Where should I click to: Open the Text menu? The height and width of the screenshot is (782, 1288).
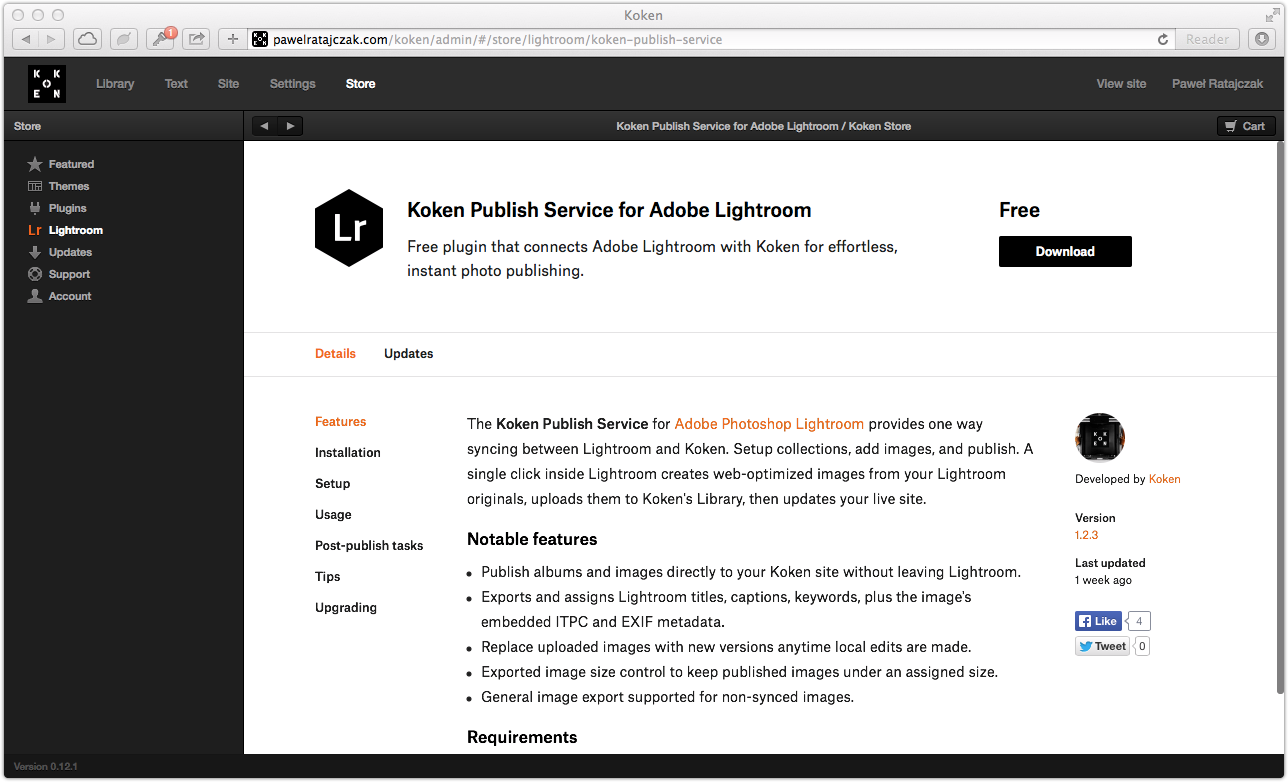coord(176,84)
